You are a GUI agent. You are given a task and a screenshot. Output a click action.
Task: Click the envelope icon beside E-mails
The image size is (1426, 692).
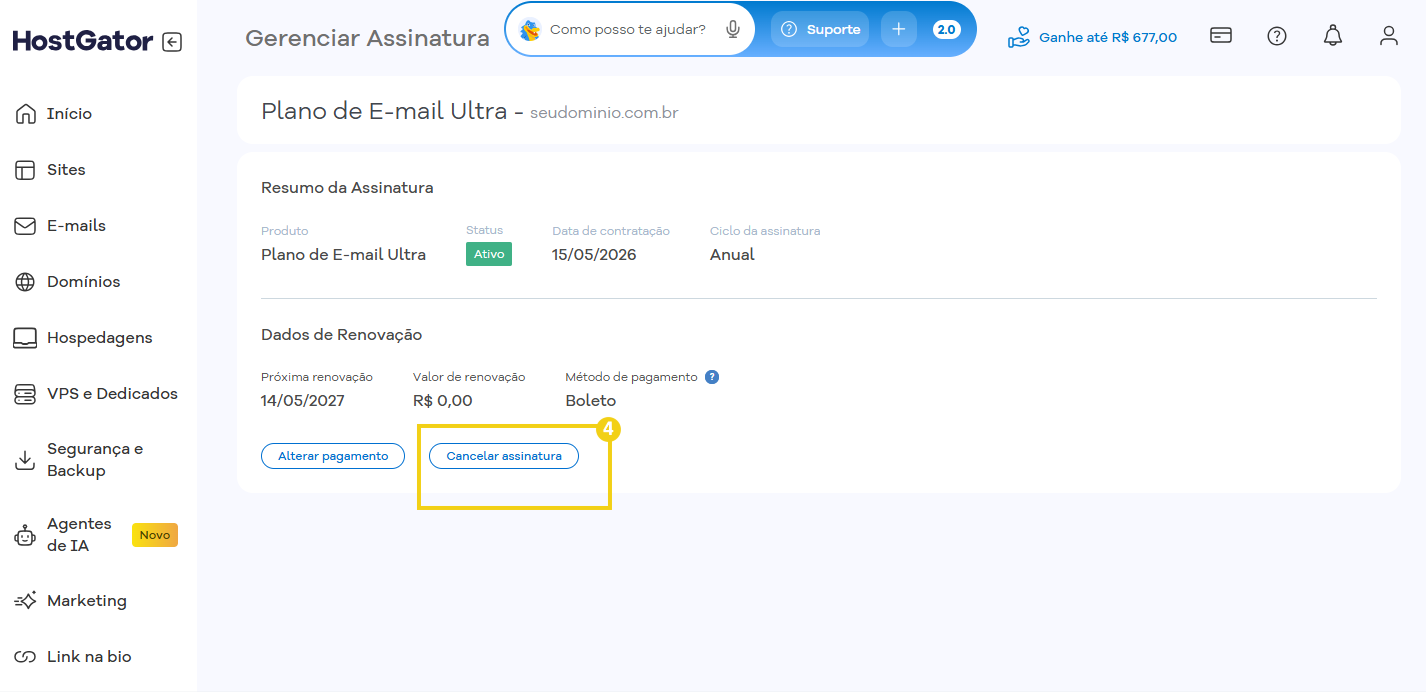25,226
